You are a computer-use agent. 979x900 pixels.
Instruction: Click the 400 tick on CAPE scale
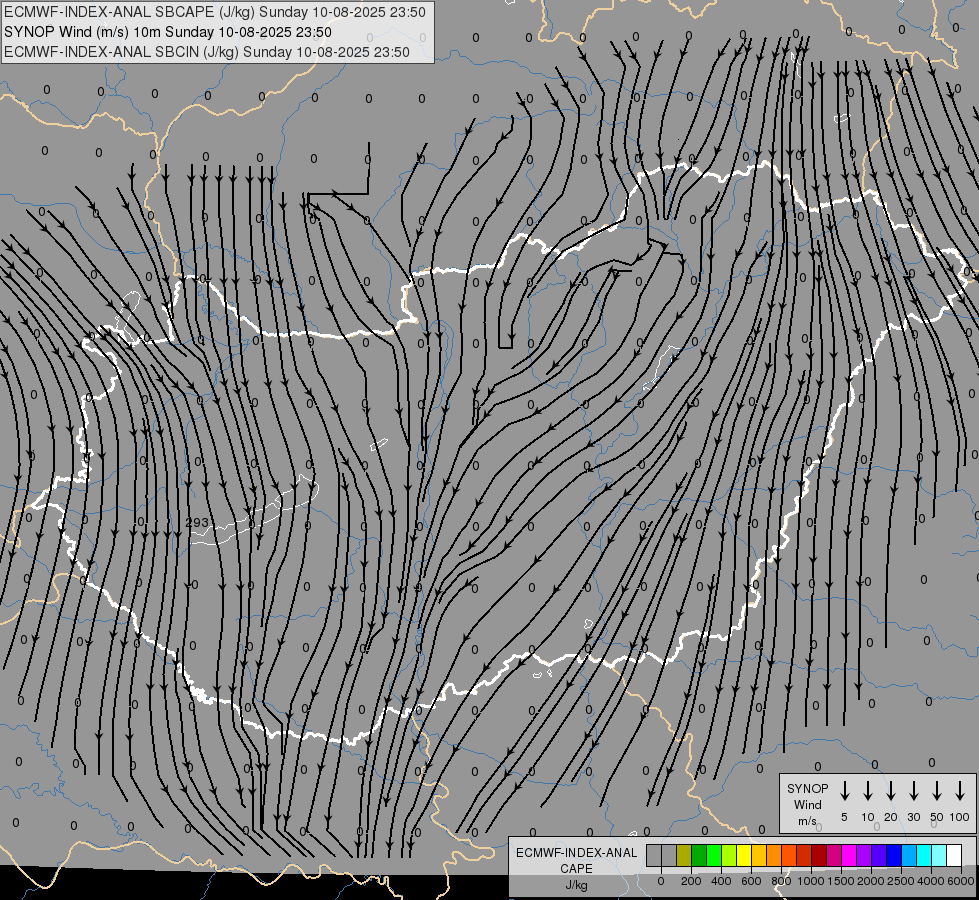[721, 881]
